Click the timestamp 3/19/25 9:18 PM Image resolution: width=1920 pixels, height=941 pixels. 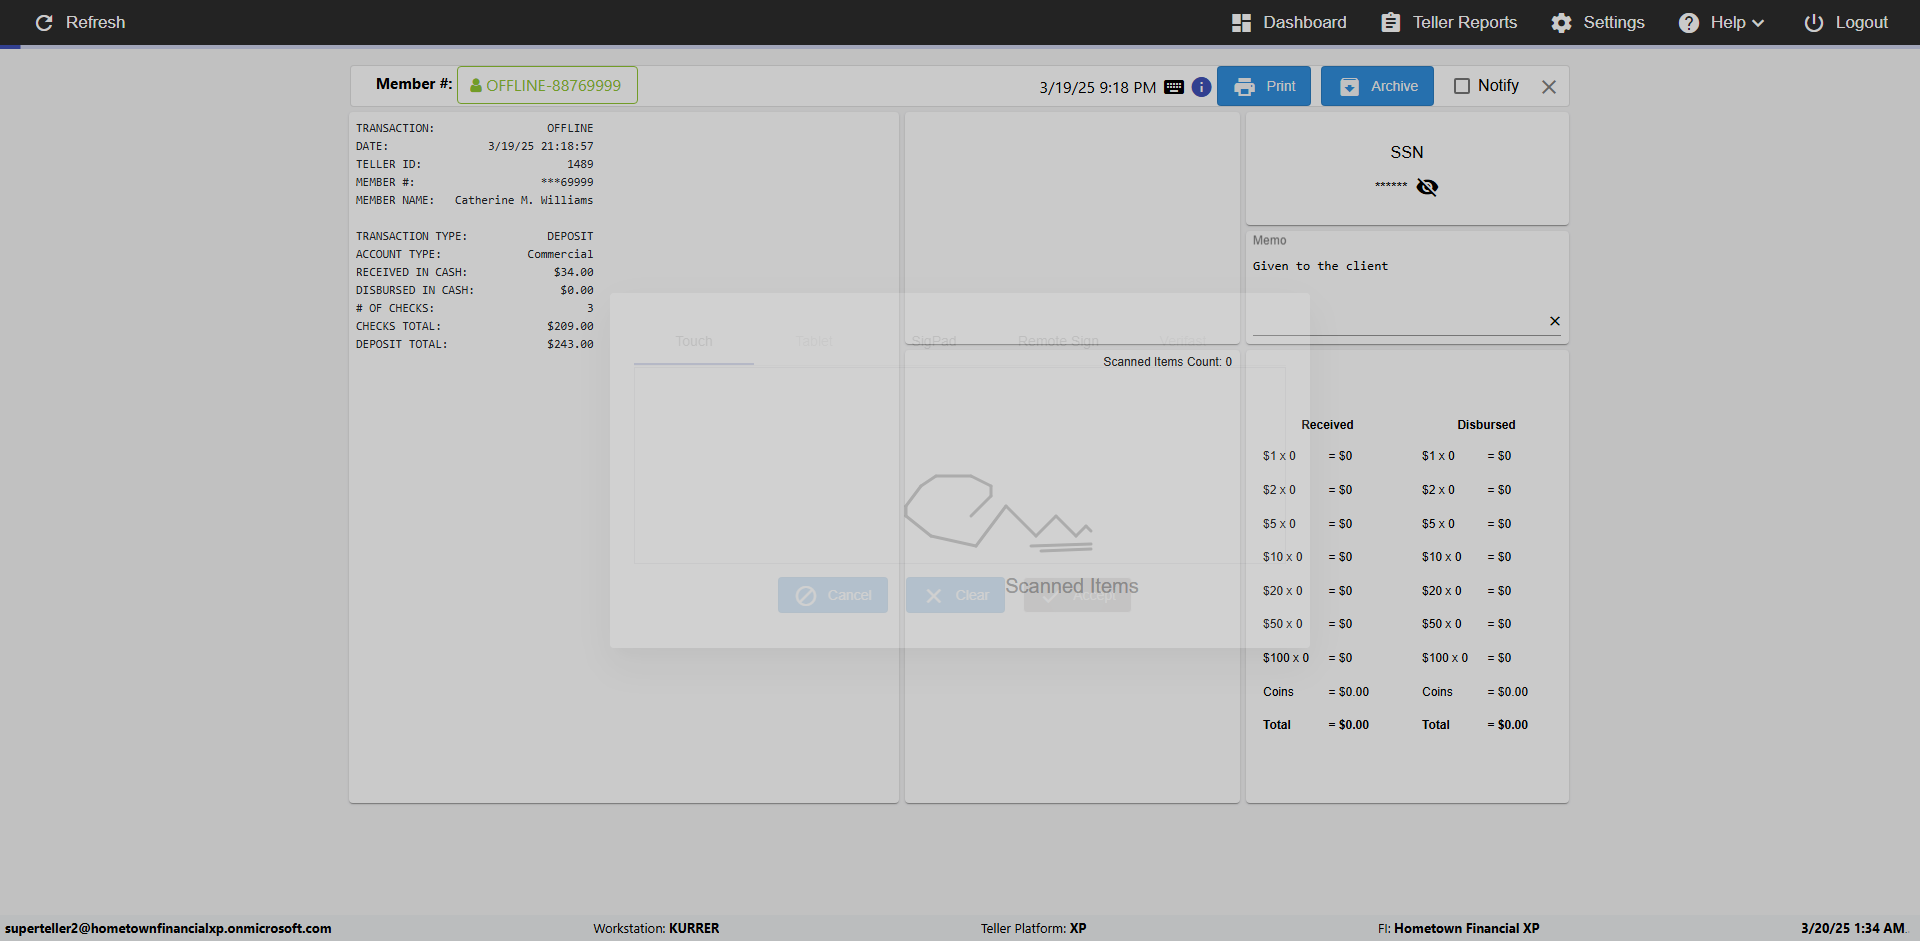point(1097,88)
